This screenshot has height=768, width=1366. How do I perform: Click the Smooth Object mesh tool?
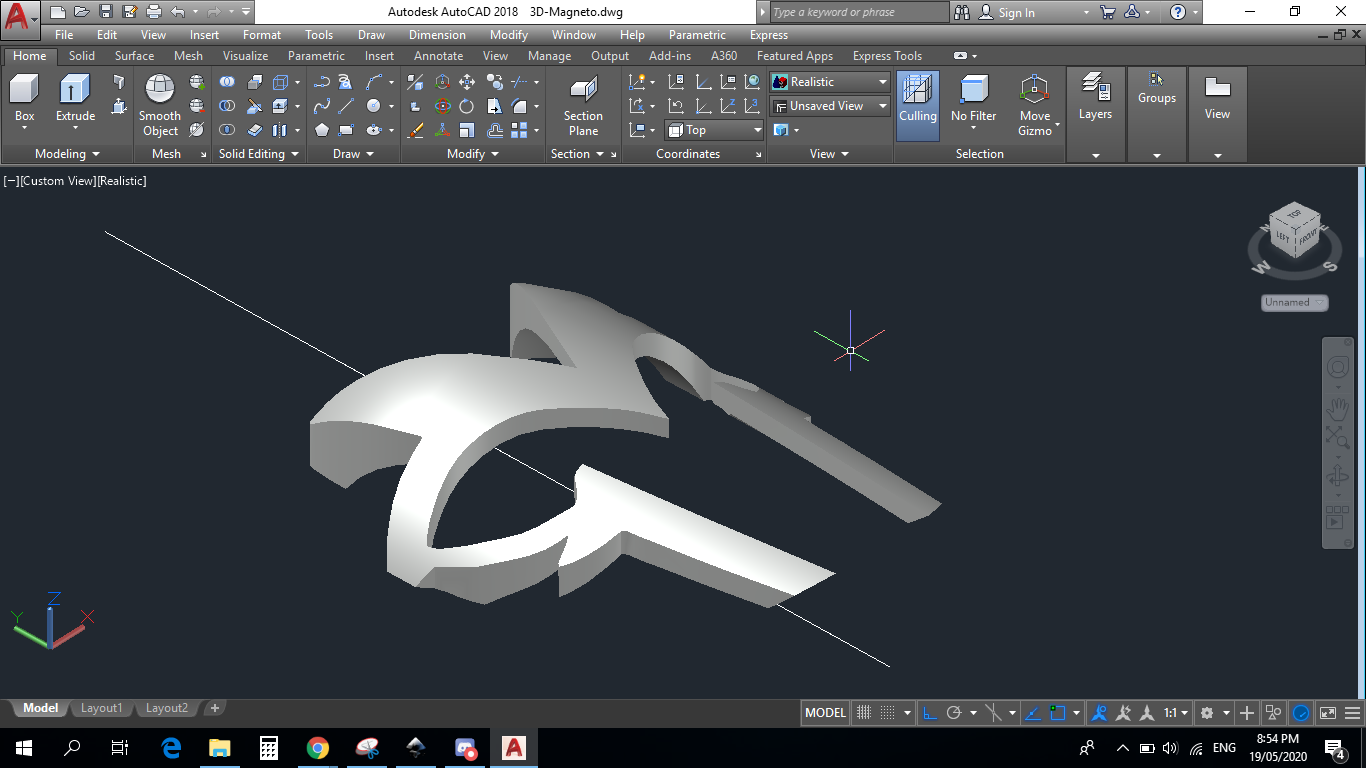[x=160, y=106]
